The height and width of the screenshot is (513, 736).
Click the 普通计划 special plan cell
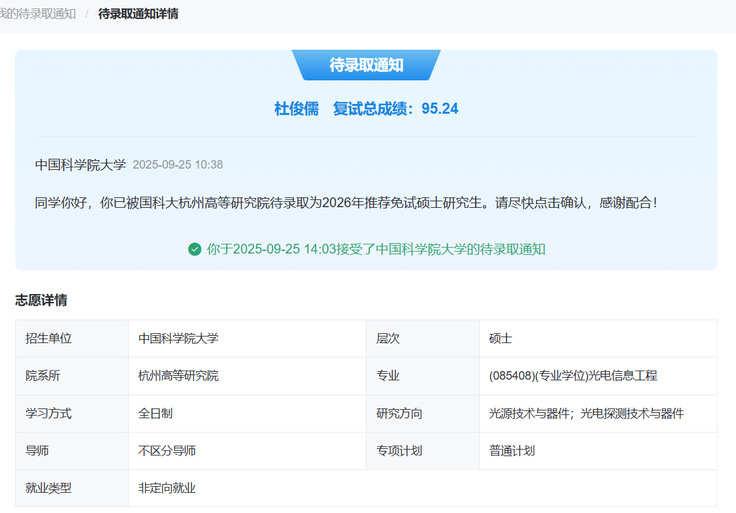[x=512, y=451]
